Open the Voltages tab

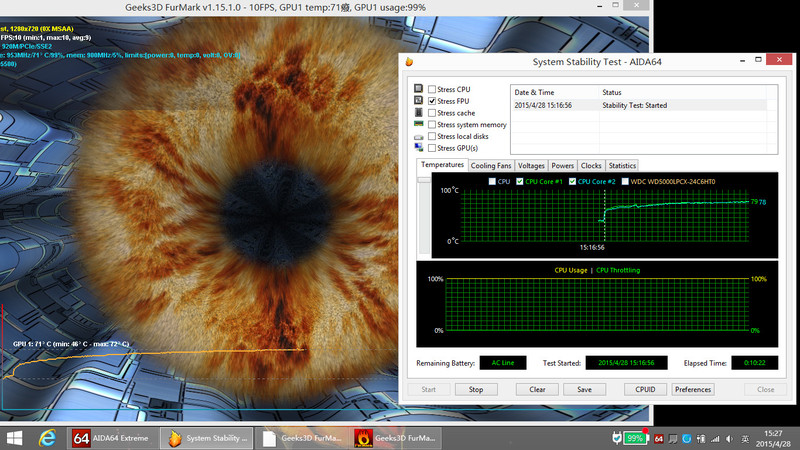pos(531,165)
